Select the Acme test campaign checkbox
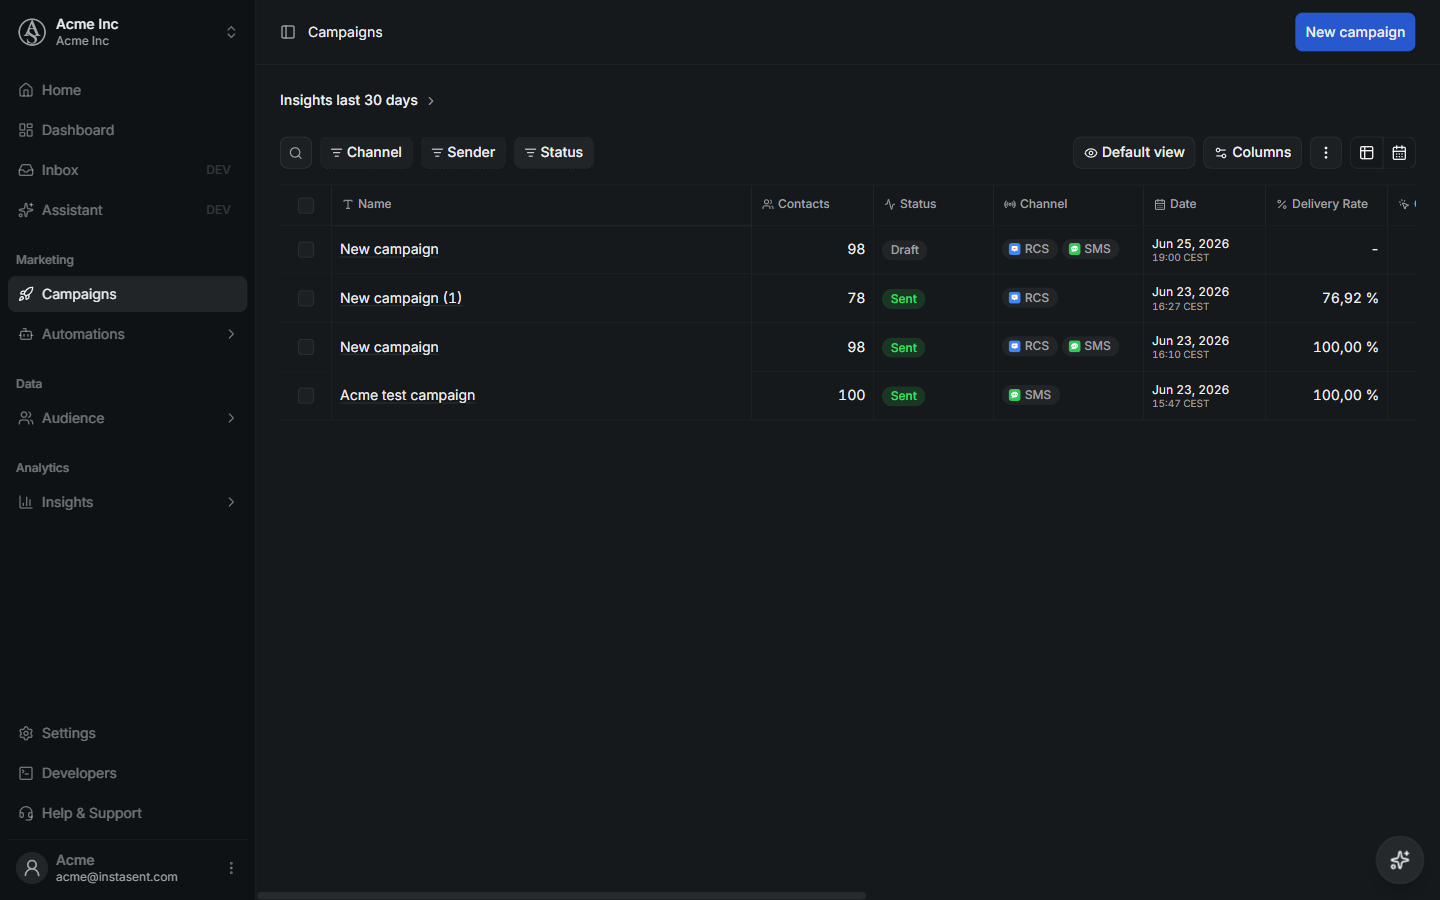The height and width of the screenshot is (900, 1440). (x=306, y=396)
